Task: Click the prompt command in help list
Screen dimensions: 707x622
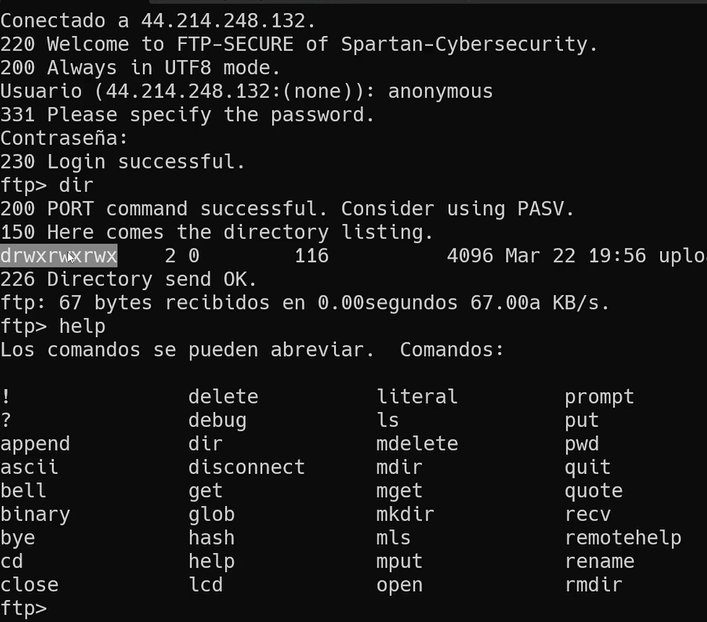Action: pos(599,397)
